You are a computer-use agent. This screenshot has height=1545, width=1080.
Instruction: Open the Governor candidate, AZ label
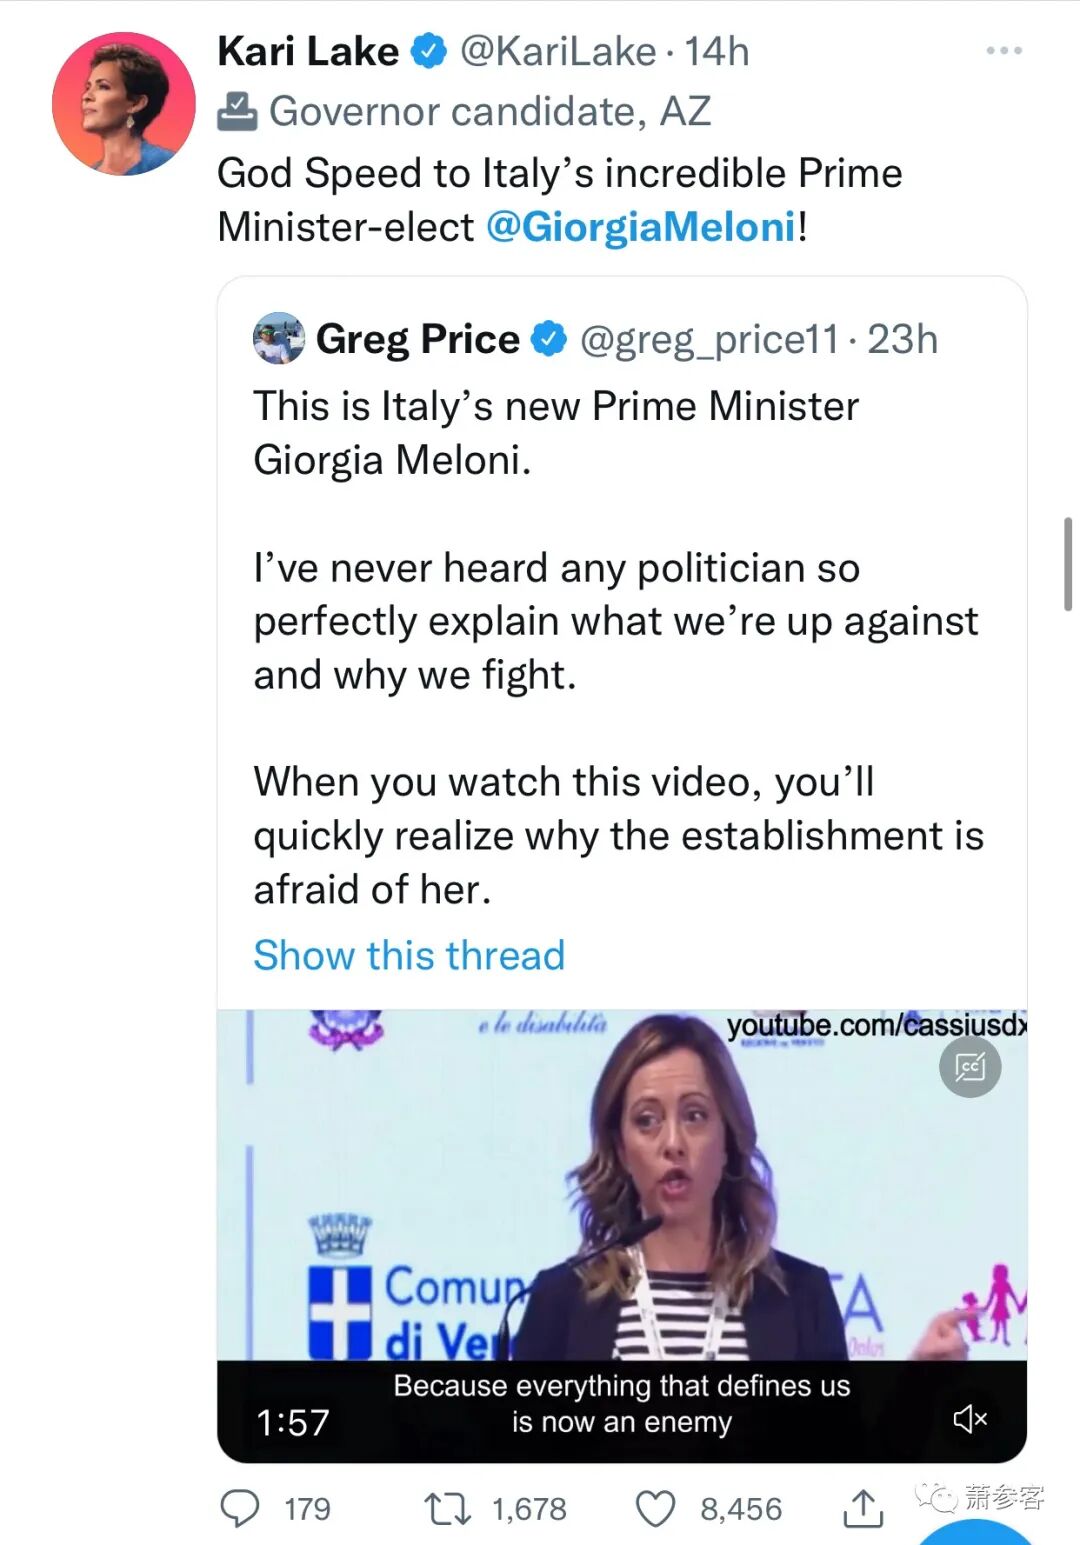490,111
